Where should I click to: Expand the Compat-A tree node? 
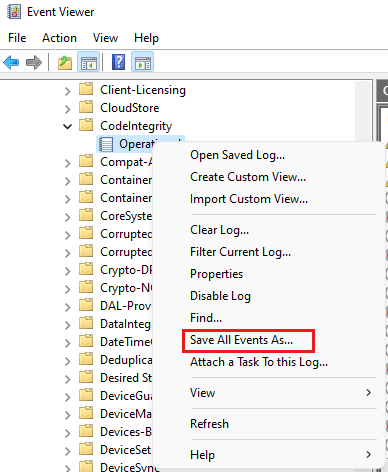click(68, 163)
